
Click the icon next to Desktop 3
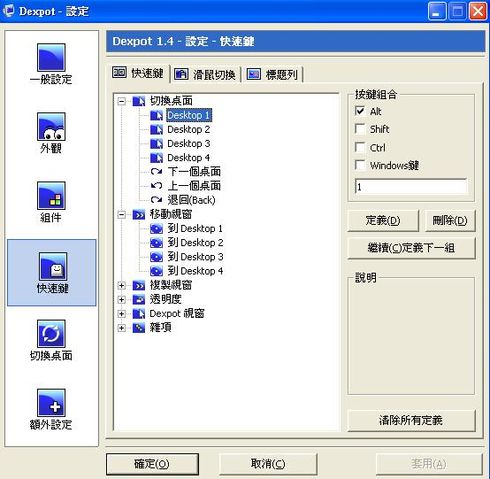[x=156, y=144]
